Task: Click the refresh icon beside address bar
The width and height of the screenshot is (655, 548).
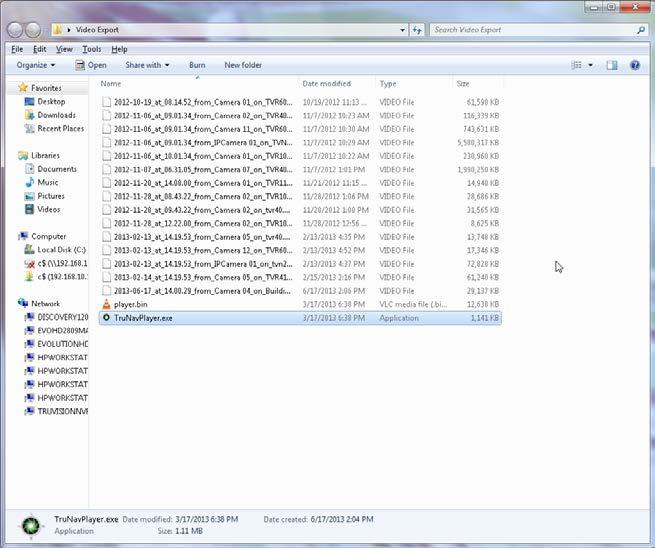Action: coord(417,30)
